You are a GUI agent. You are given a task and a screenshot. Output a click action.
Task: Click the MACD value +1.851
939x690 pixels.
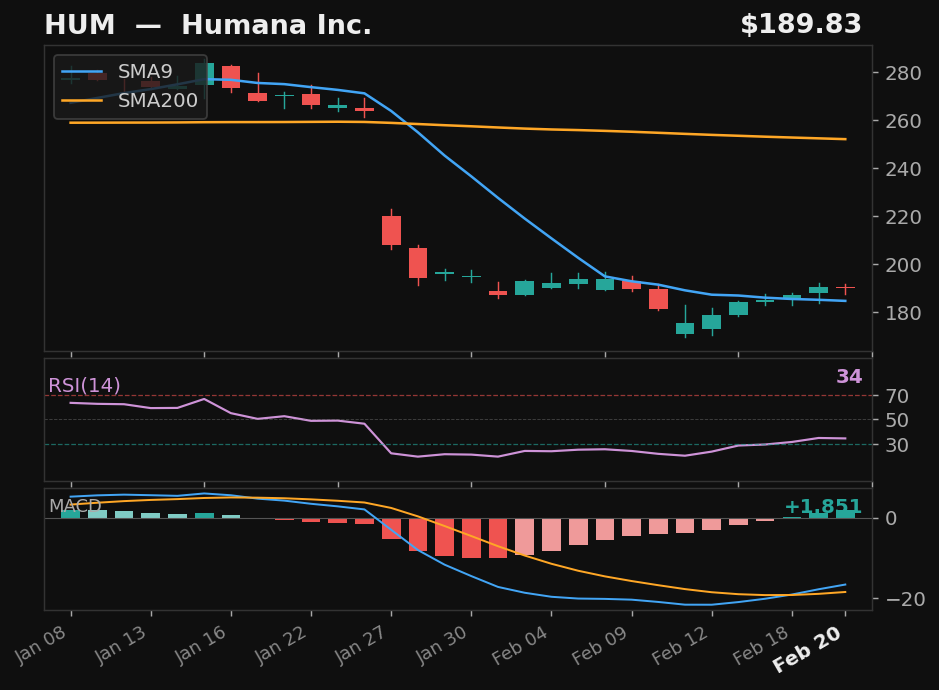pyautogui.click(x=823, y=507)
